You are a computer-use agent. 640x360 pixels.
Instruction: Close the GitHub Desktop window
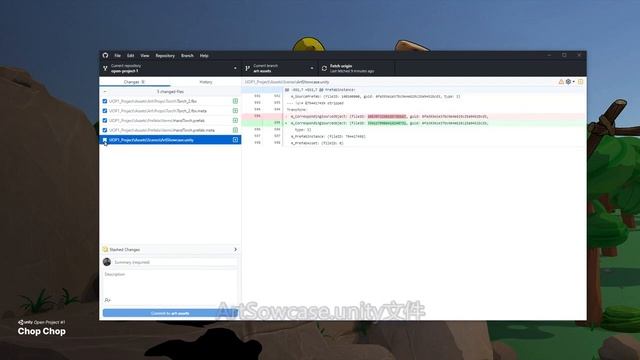coord(579,56)
